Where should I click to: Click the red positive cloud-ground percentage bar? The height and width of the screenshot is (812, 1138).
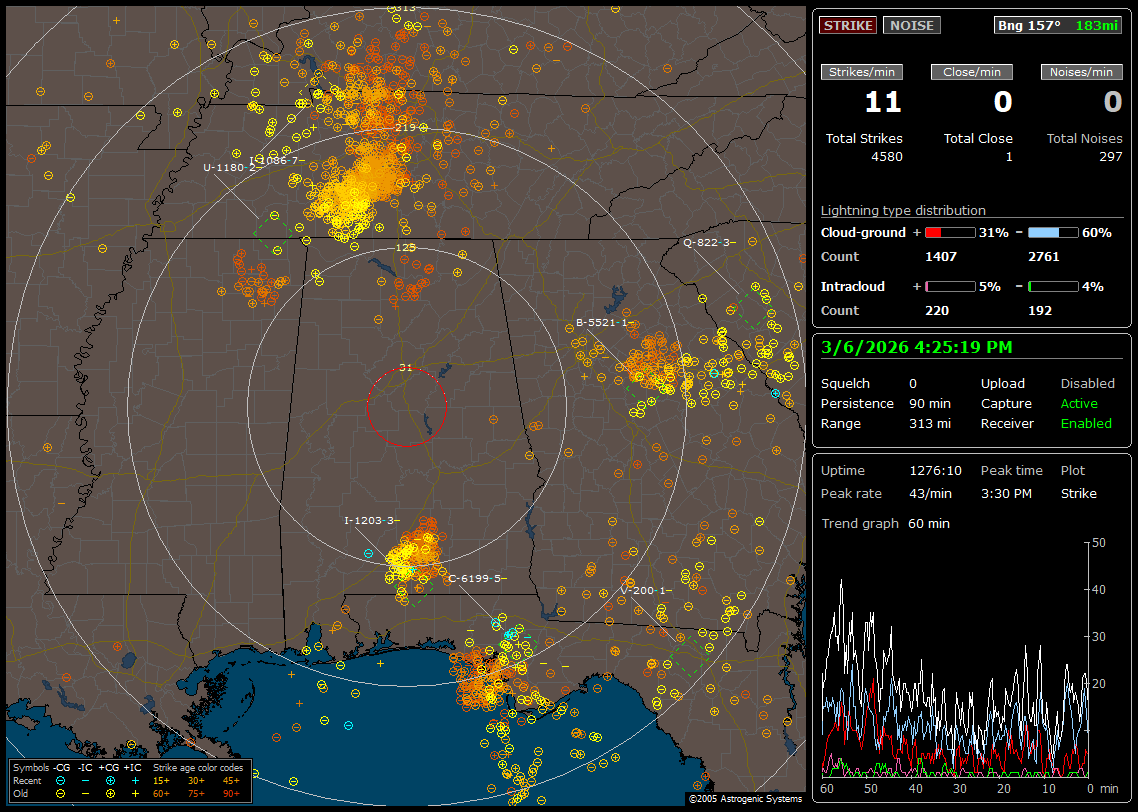coord(950,232)
